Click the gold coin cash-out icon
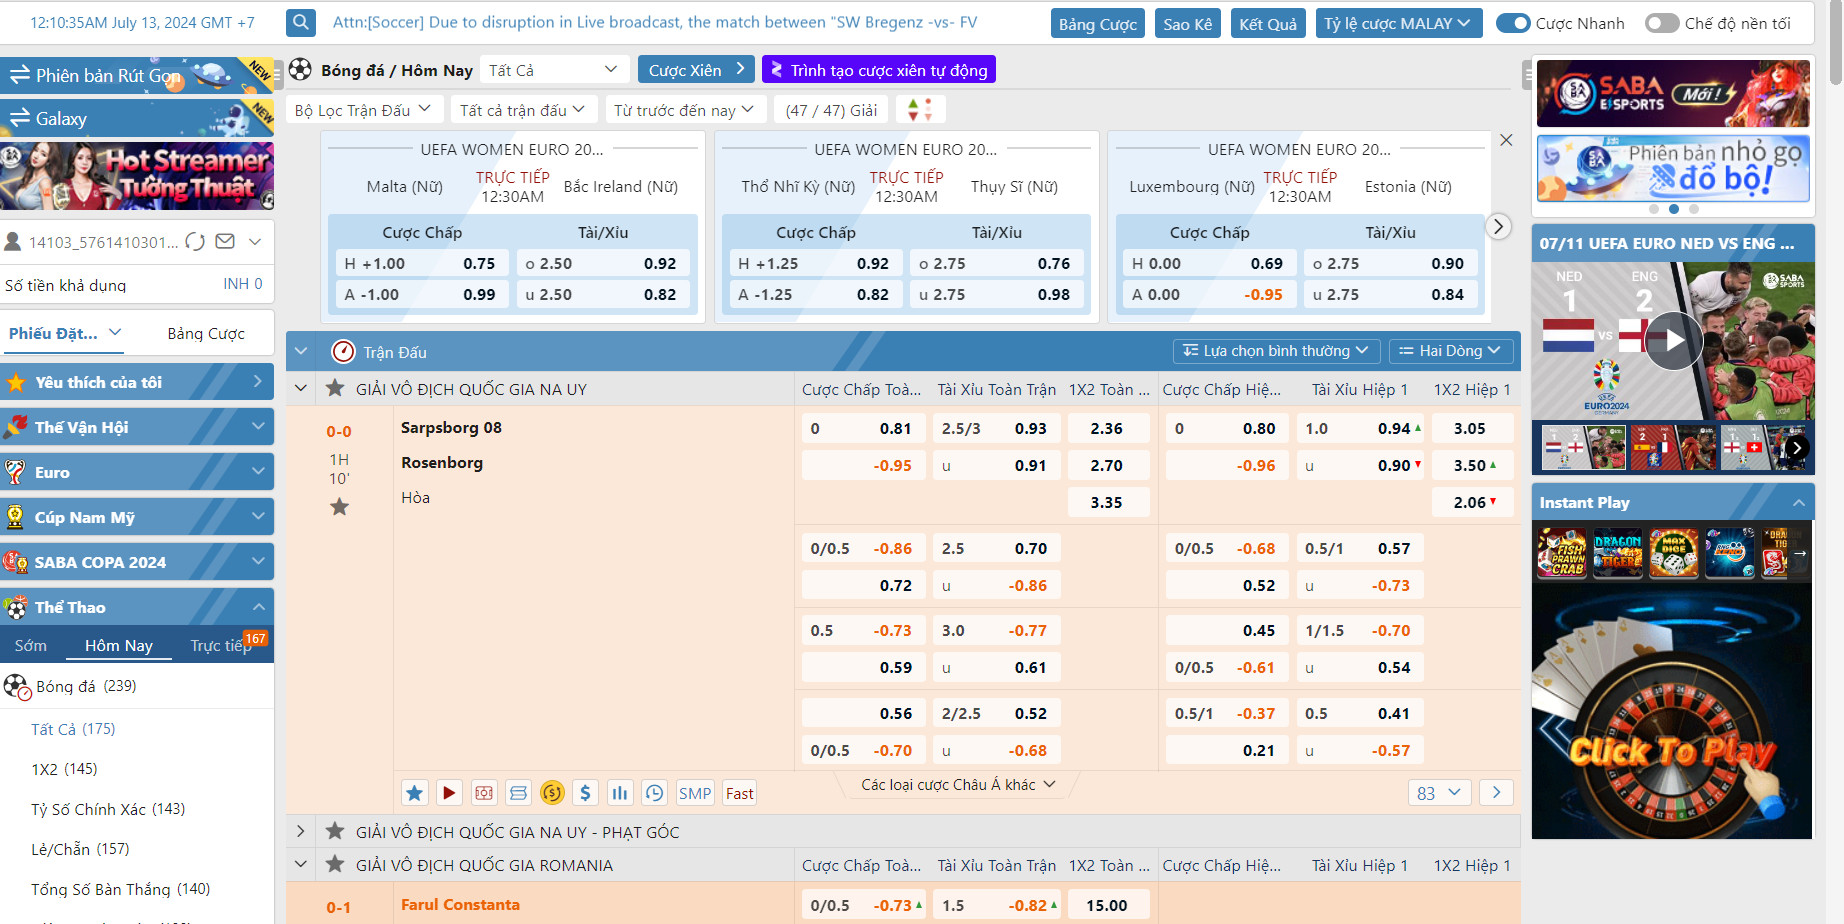Viewport: 1844px width, 924px height. click(x=552, y=793)
